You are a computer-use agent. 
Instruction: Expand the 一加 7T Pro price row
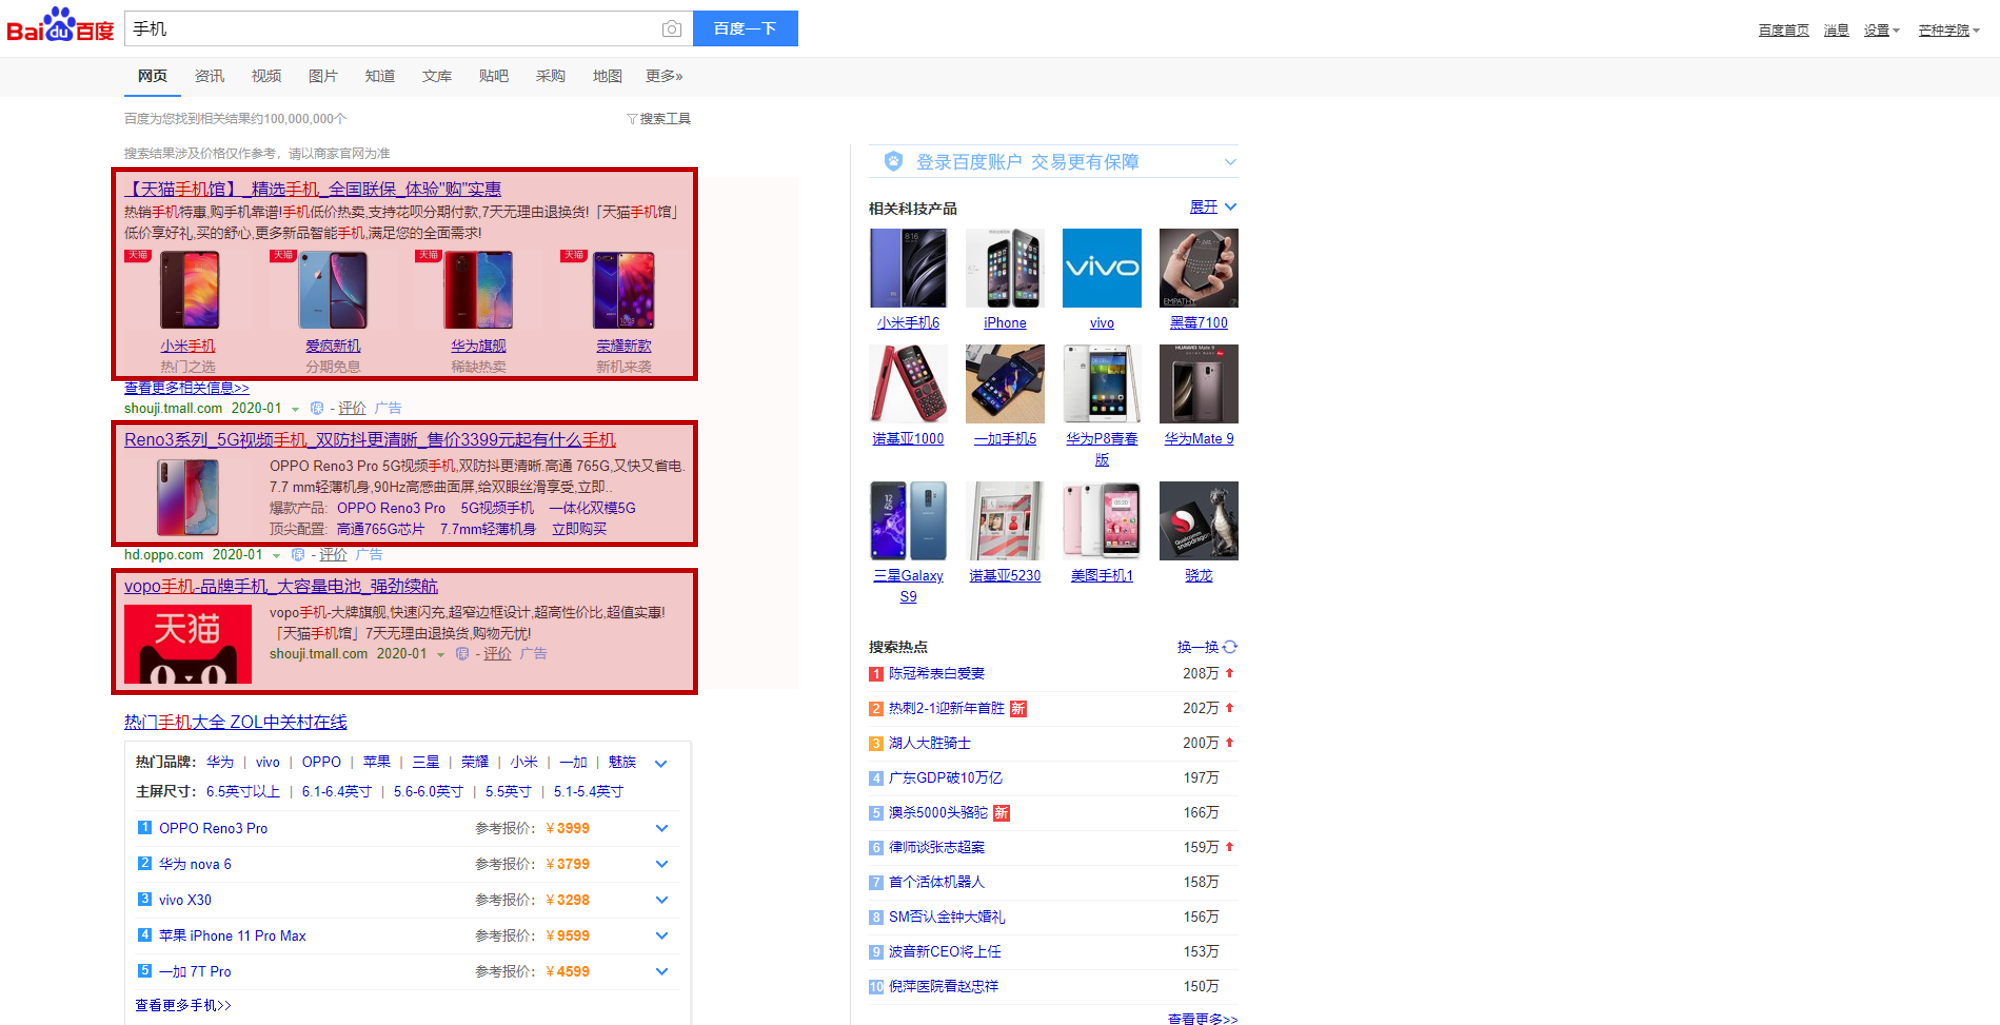tap(661, 971)
